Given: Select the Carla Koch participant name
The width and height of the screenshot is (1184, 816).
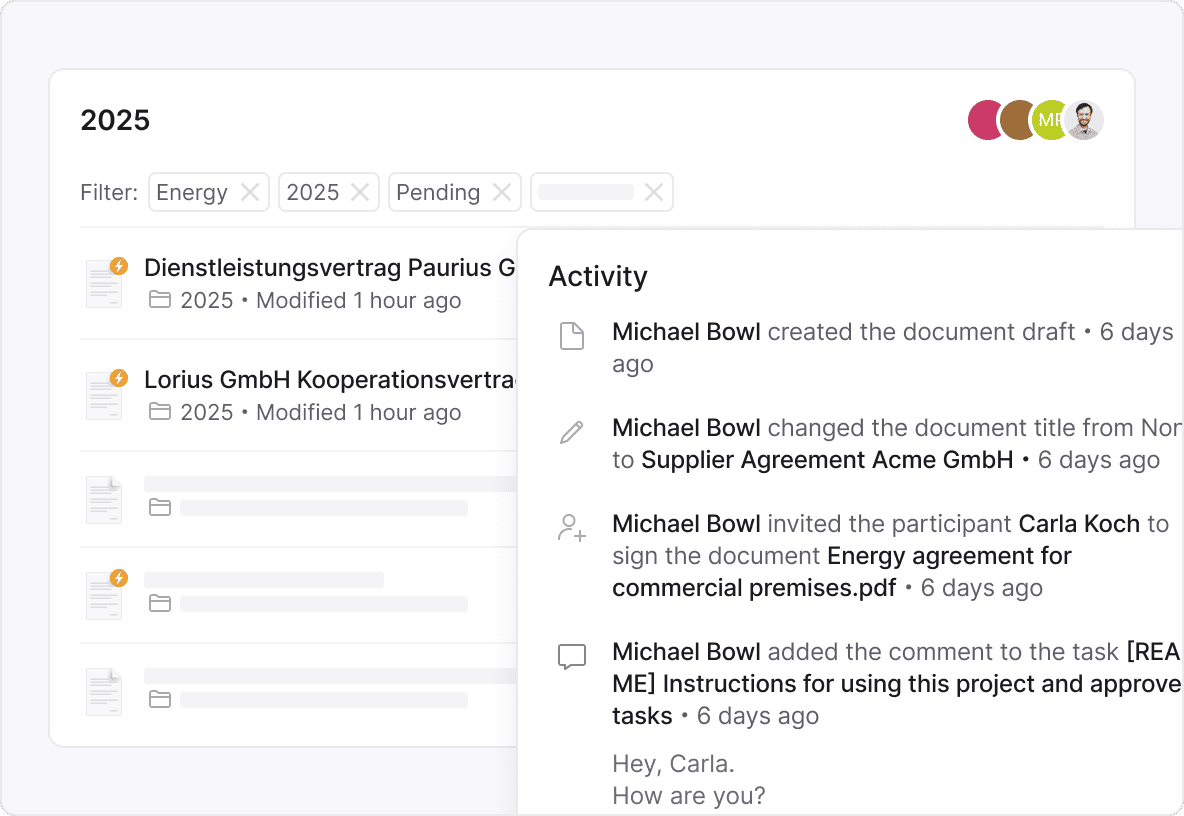Looking at the screenshot, I should click(x=1079, y=524).
